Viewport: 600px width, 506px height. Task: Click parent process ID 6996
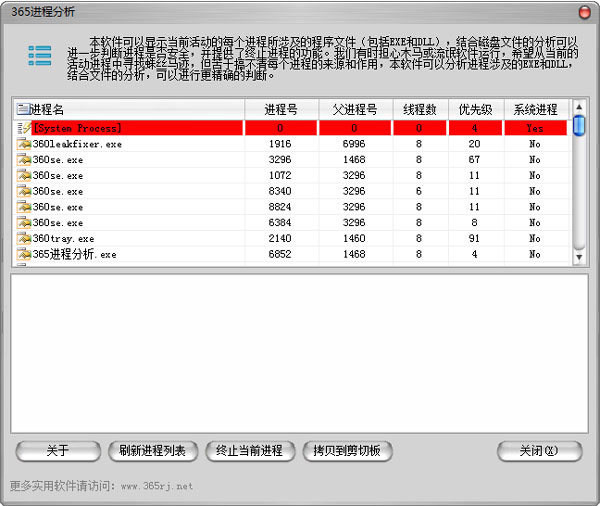click(354, 144)
